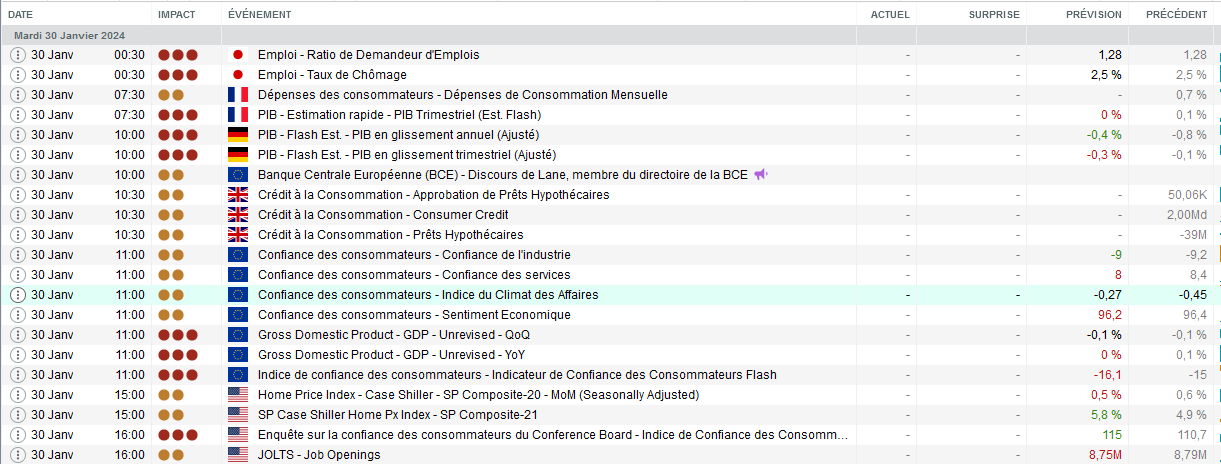Click French flag next to PIB Trimestriel (Est. Flash)
The image size is (1221, 464).
(238, 115)
